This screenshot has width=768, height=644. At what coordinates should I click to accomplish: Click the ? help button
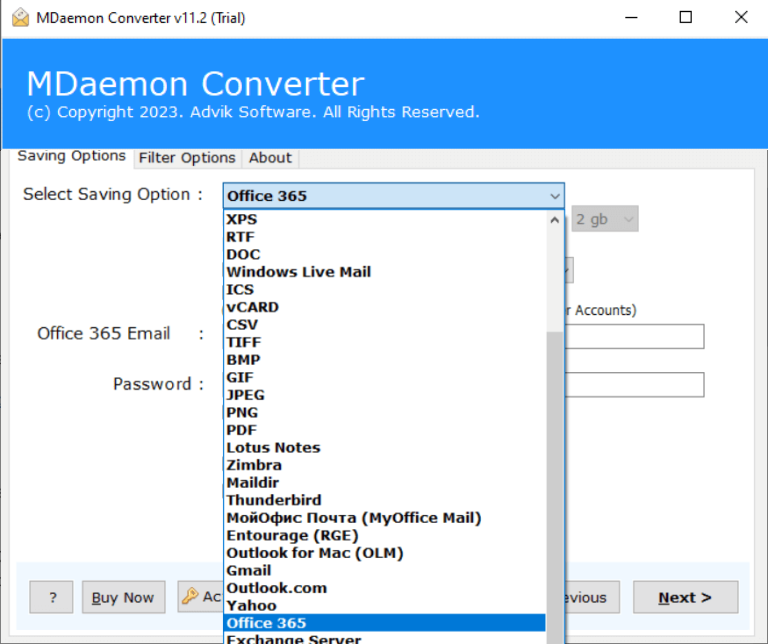point(51,597)
